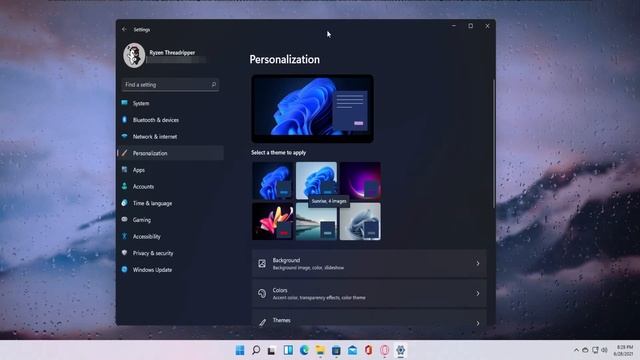
Task: Open the Widgets panel from taskbar
Action: point(288,350)
